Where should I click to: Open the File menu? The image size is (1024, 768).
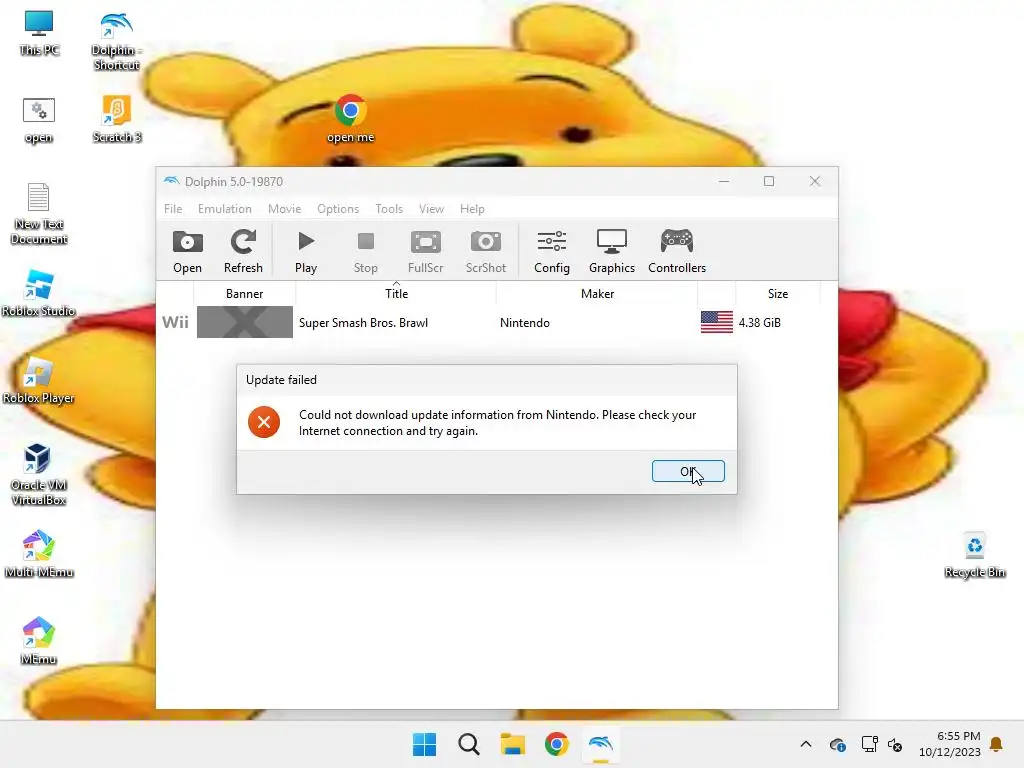pyautogui.click(x=173, y=209)
